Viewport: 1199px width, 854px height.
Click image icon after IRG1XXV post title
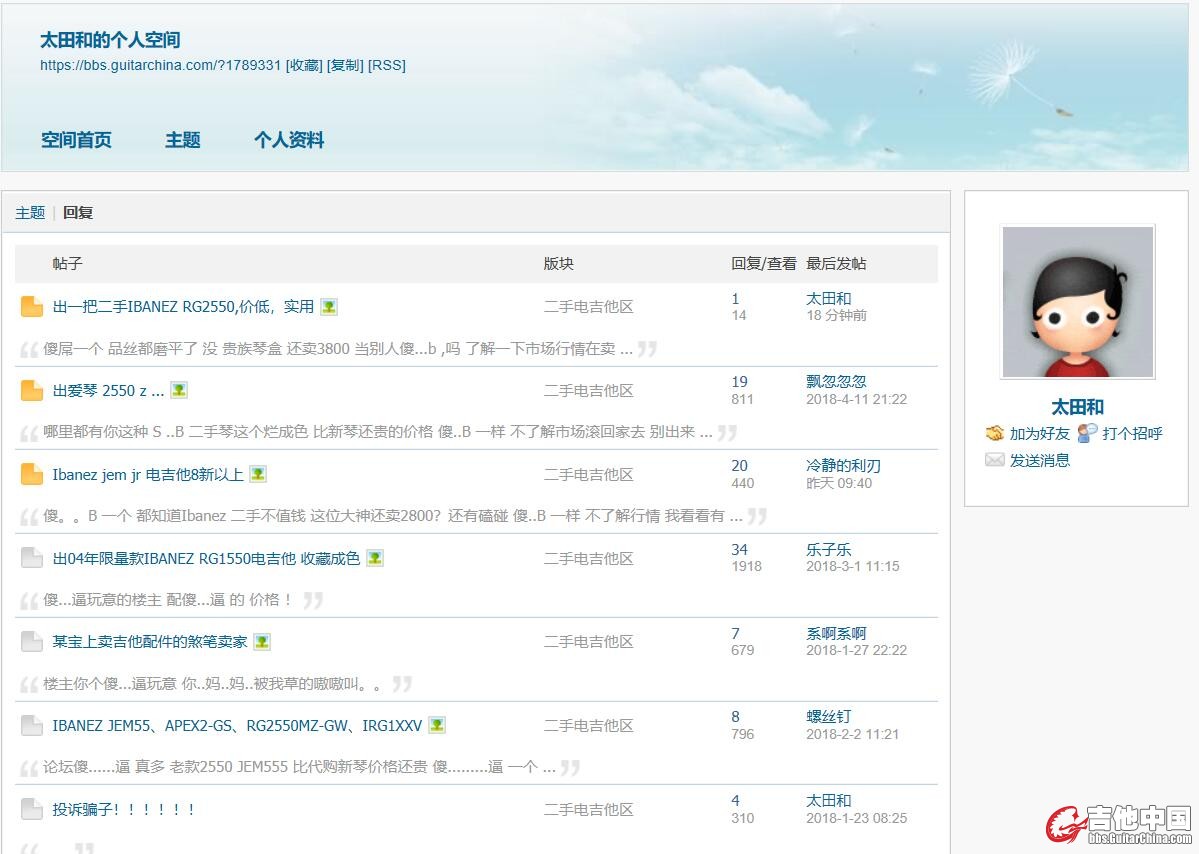click(437, 725)
